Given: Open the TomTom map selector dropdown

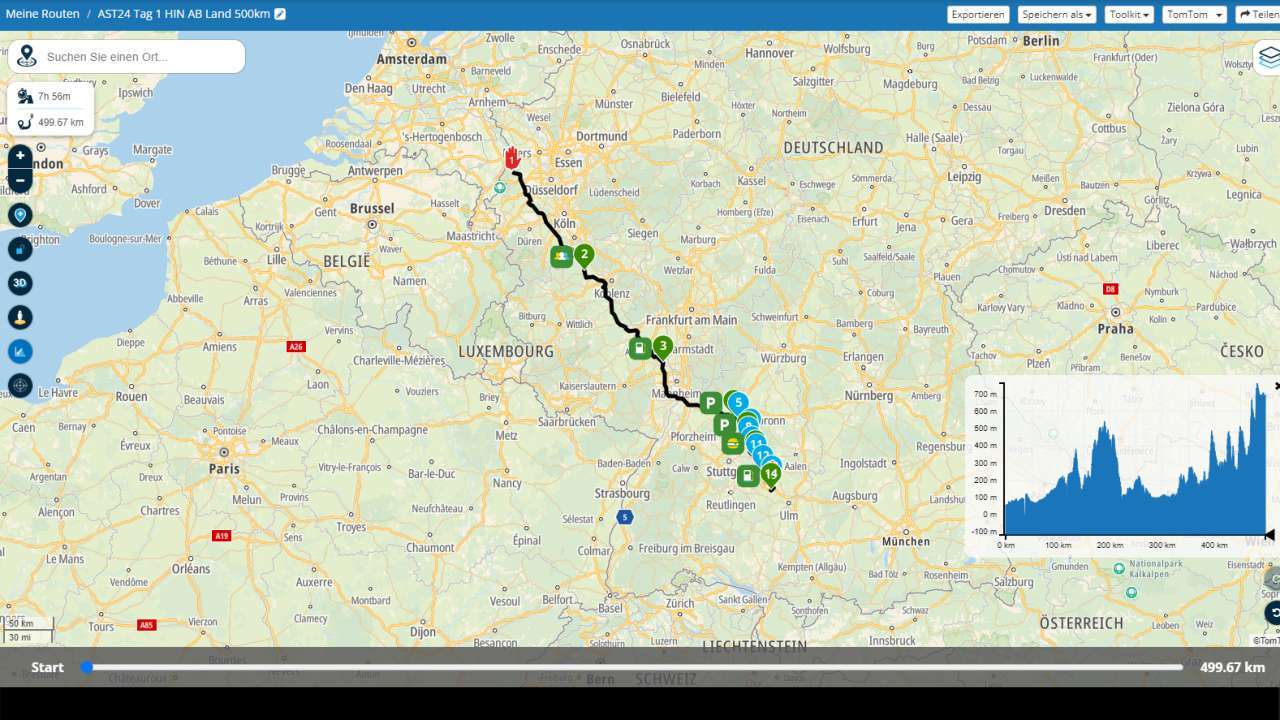Looking at the screenshot, I should point(1194,15).
